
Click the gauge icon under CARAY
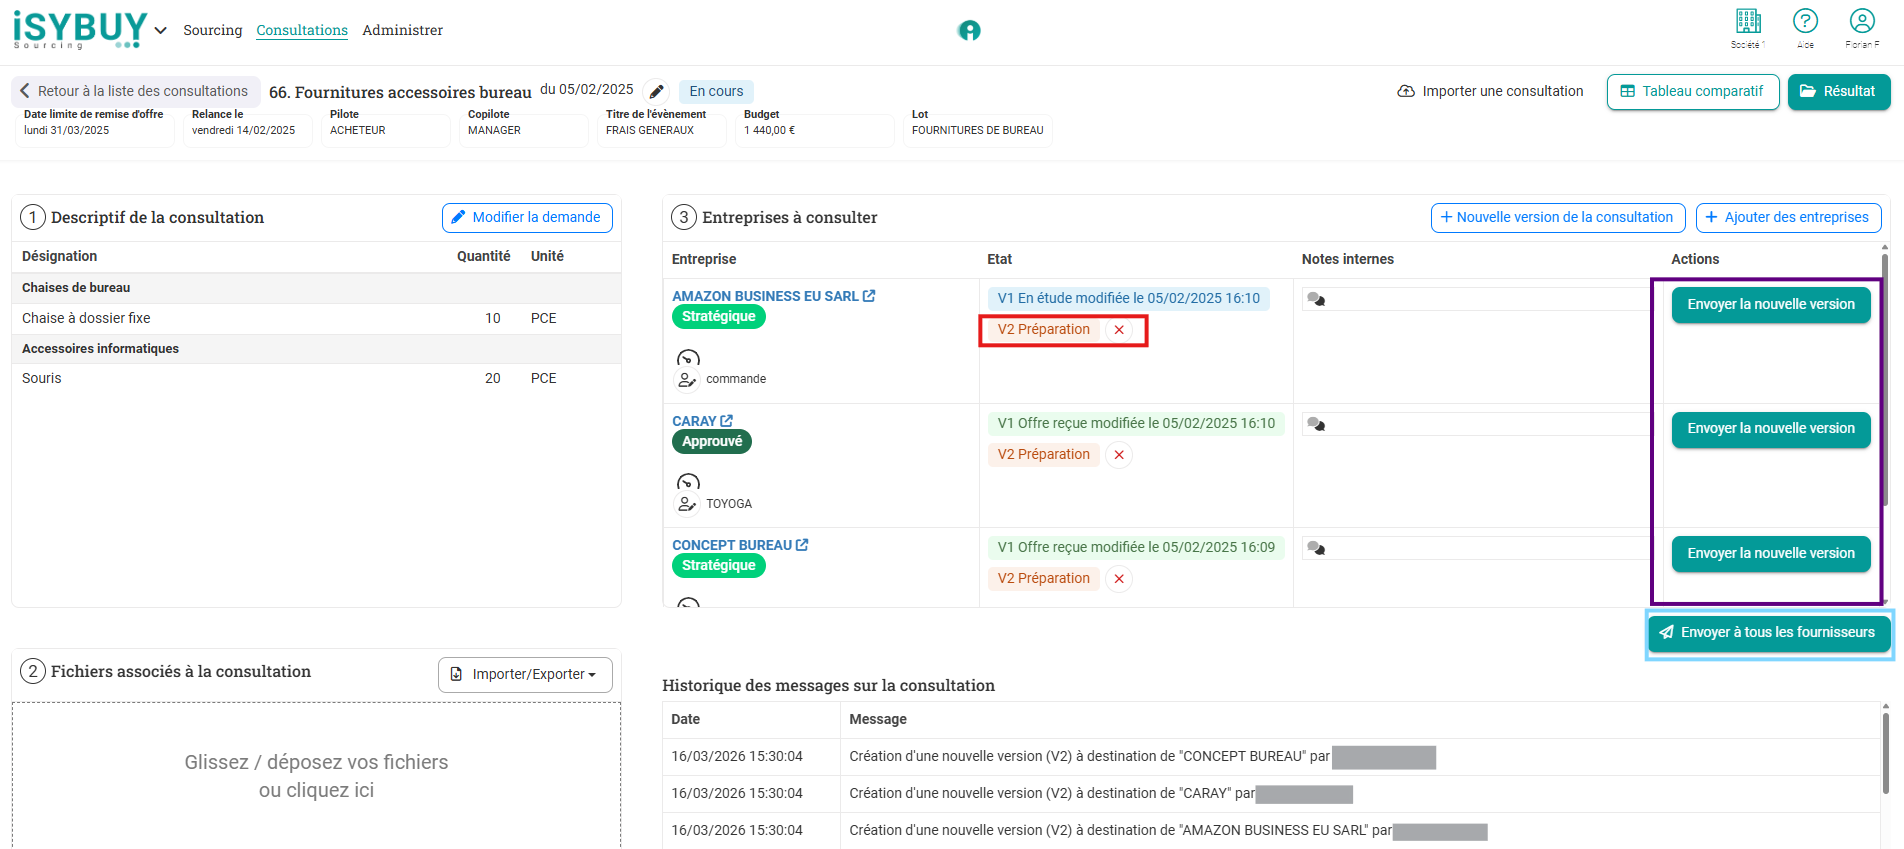click(688, 483)
